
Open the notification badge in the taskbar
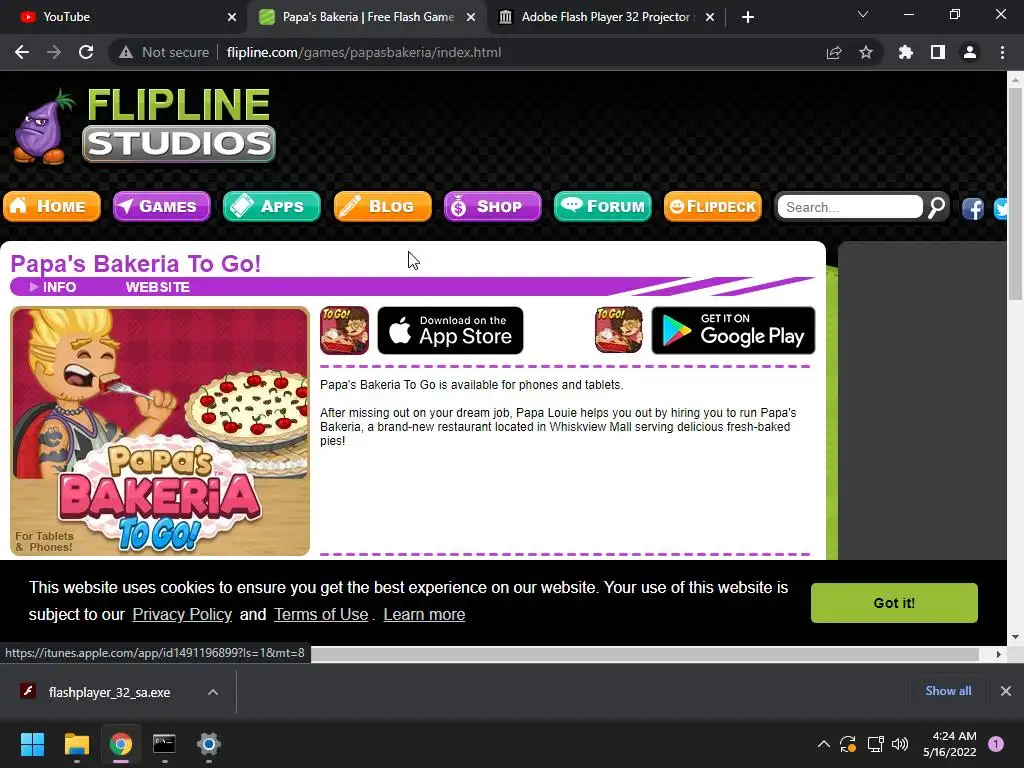coord(996,744)
